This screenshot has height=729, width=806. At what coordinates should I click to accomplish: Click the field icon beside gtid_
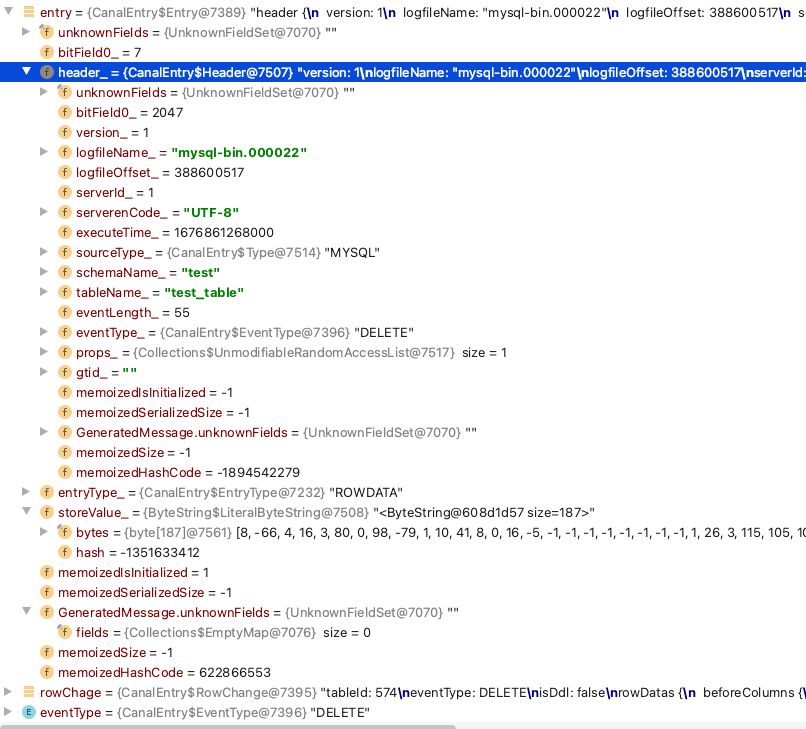pyautogui.click(x=65, y=372)
